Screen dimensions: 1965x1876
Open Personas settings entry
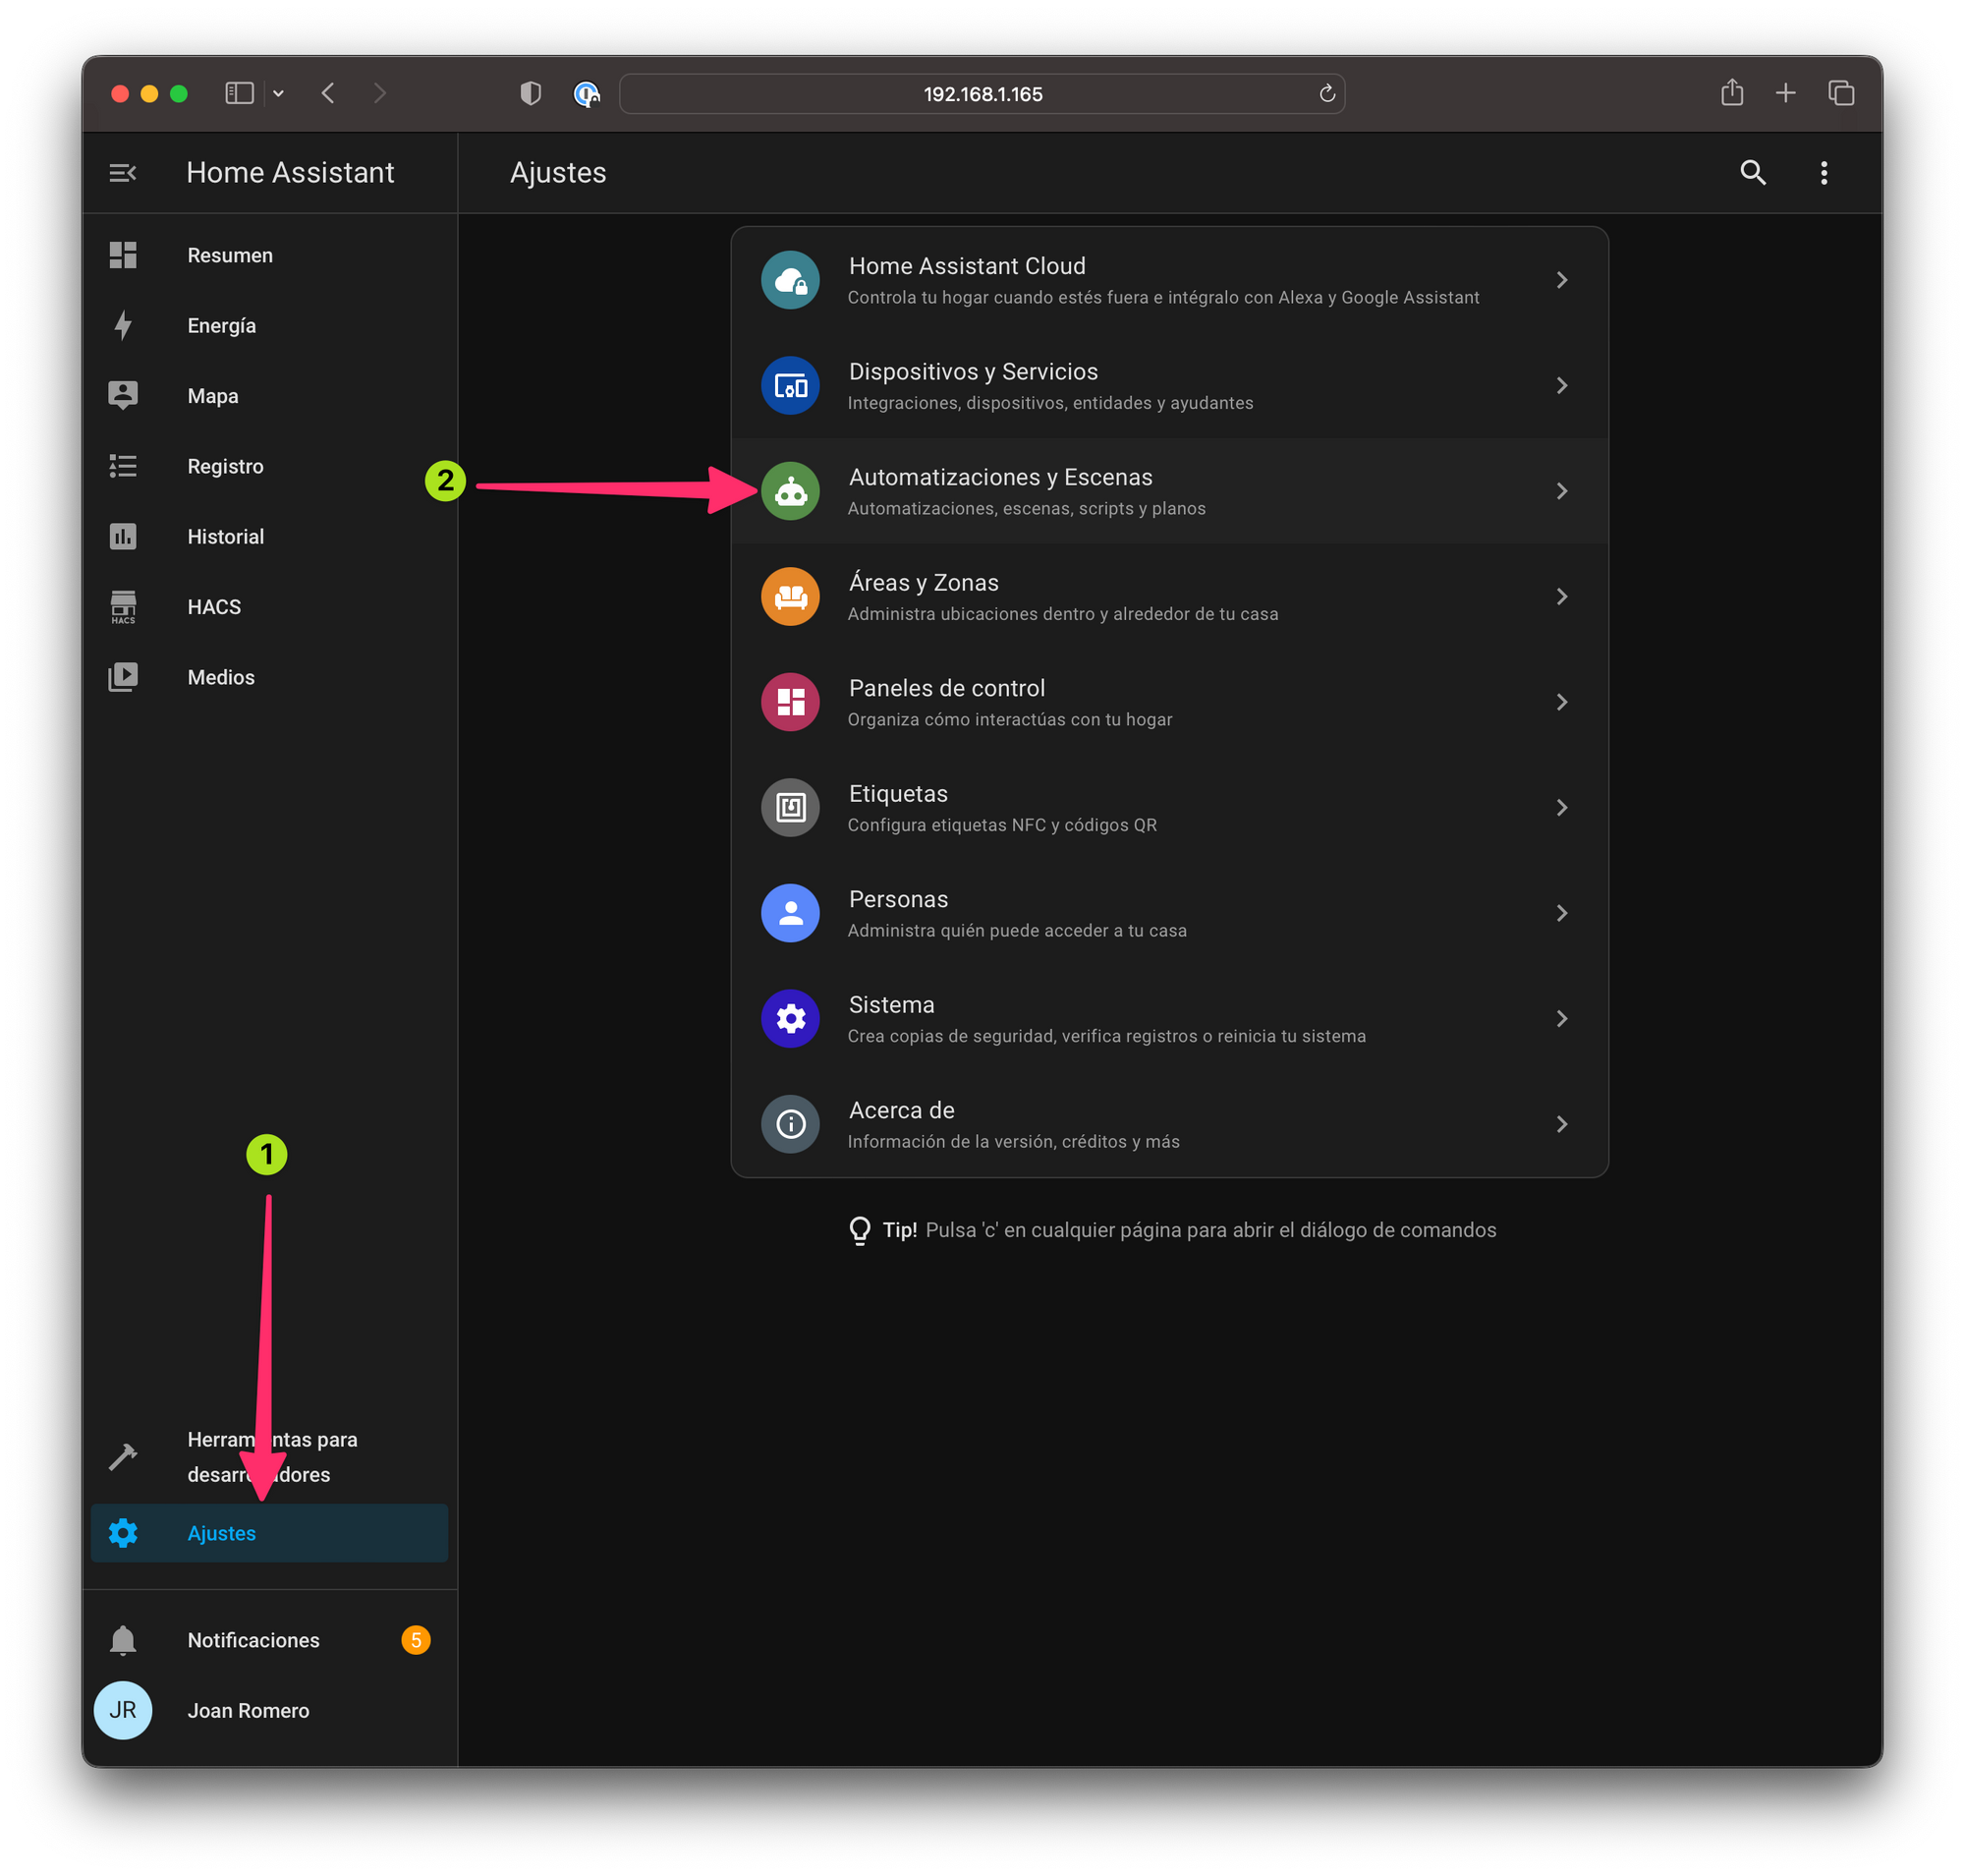click(x=1169, y=913)
